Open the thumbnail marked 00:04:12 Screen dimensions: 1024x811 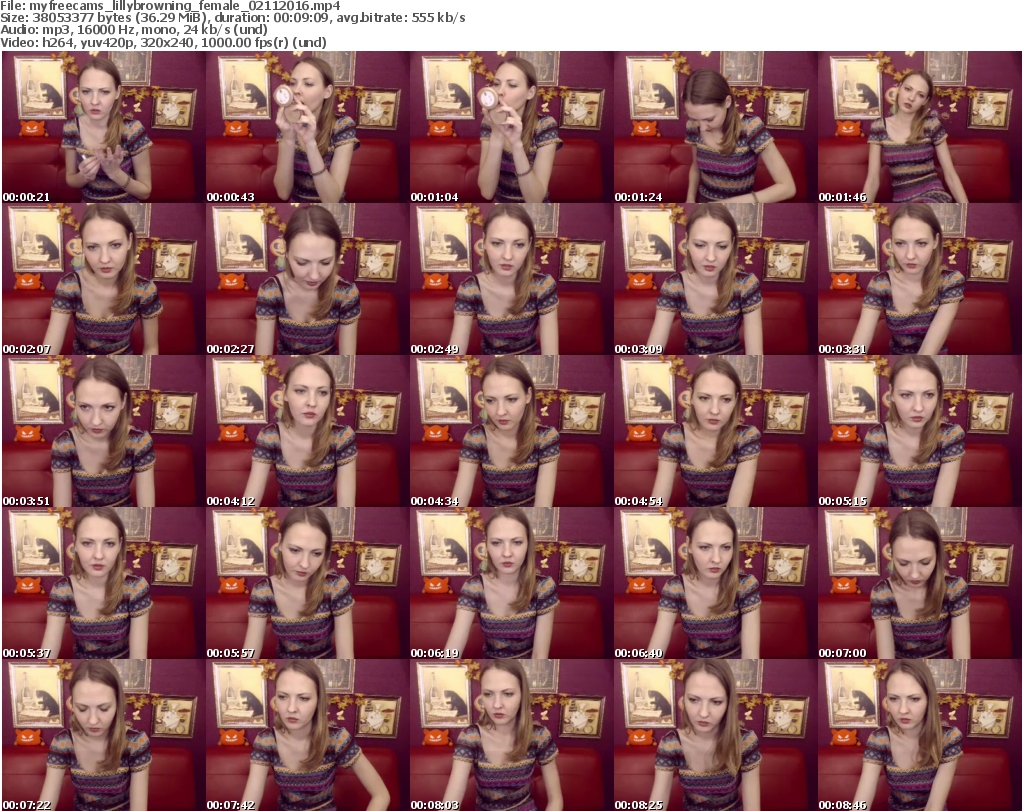click(308, 432)
